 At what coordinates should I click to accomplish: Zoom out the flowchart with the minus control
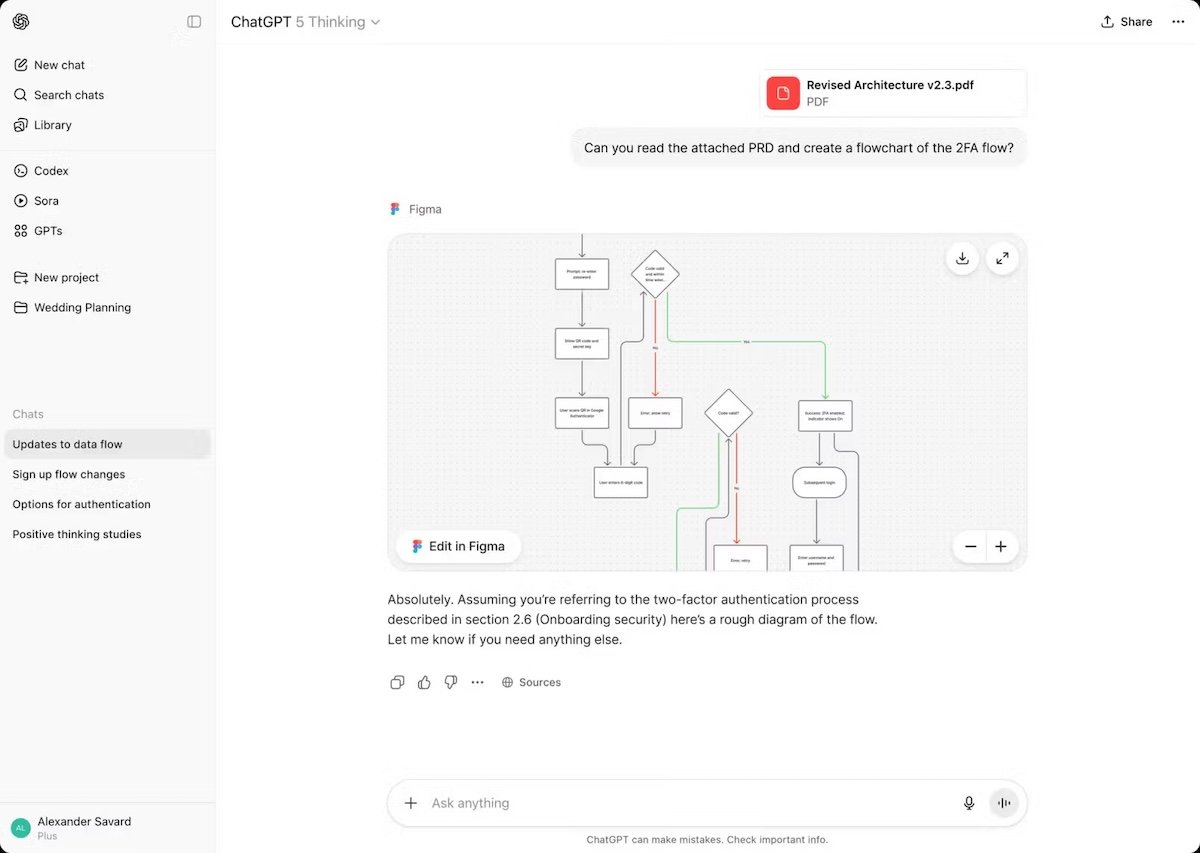pyautogui.click(x=970, y=546)
